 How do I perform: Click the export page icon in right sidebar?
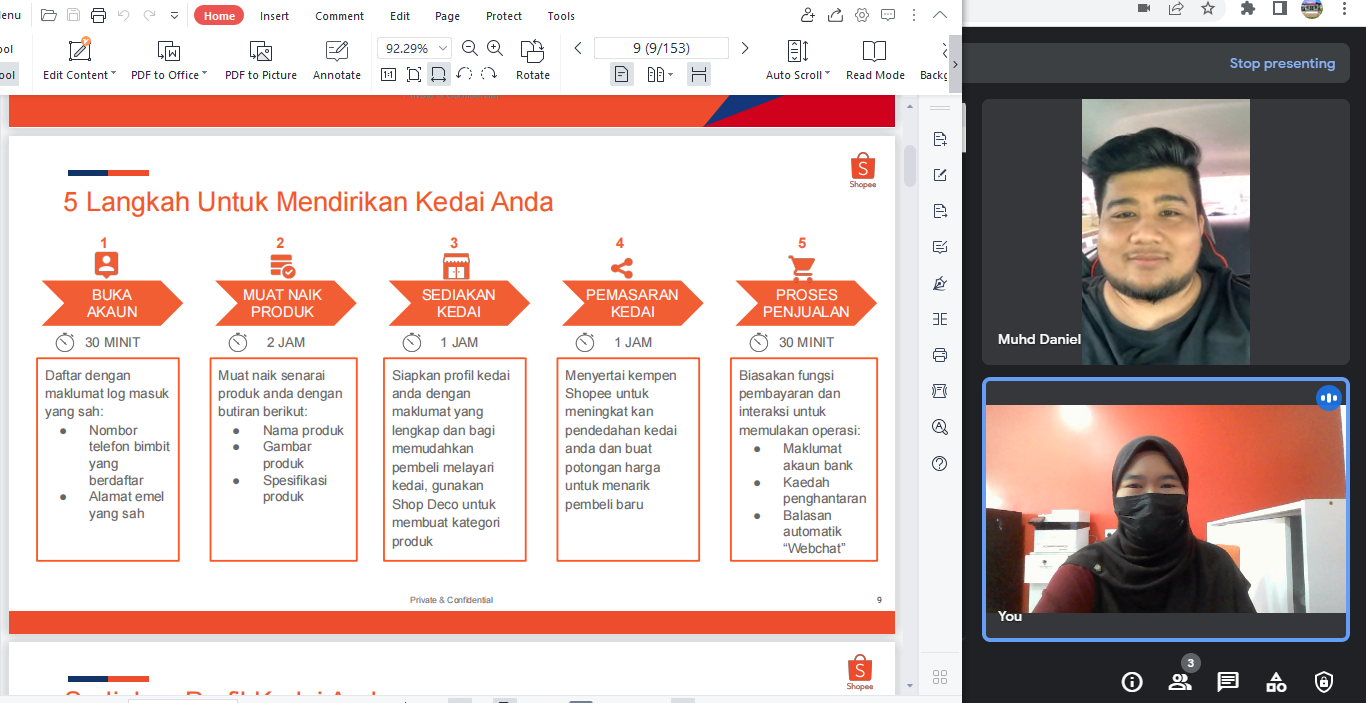pyautogui.click(x=939, y=211)
